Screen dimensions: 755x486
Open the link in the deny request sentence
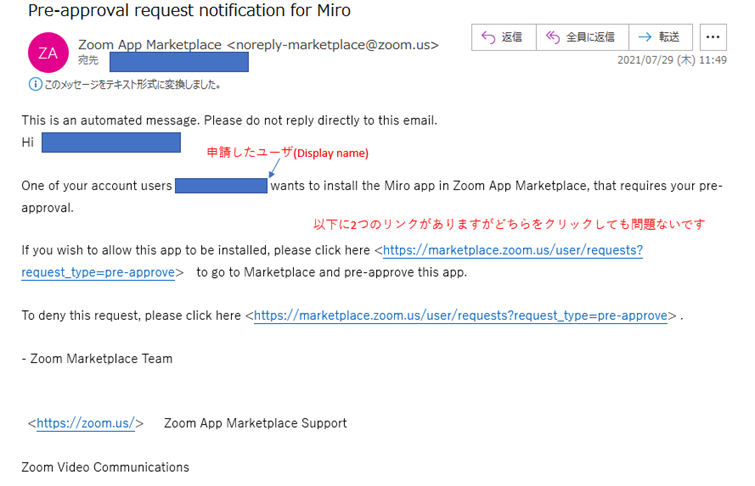pyautogui.click(x=460, y=316)
